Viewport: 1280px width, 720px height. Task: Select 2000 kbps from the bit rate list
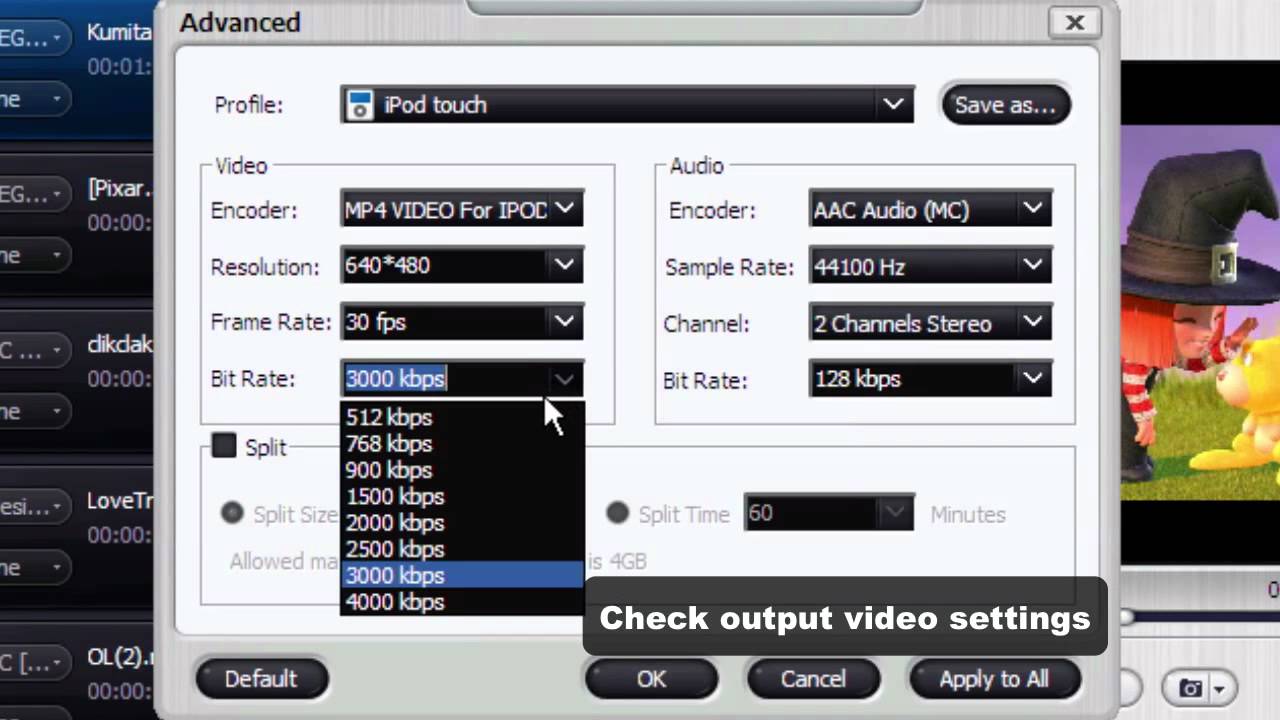(x=462, y=522)
